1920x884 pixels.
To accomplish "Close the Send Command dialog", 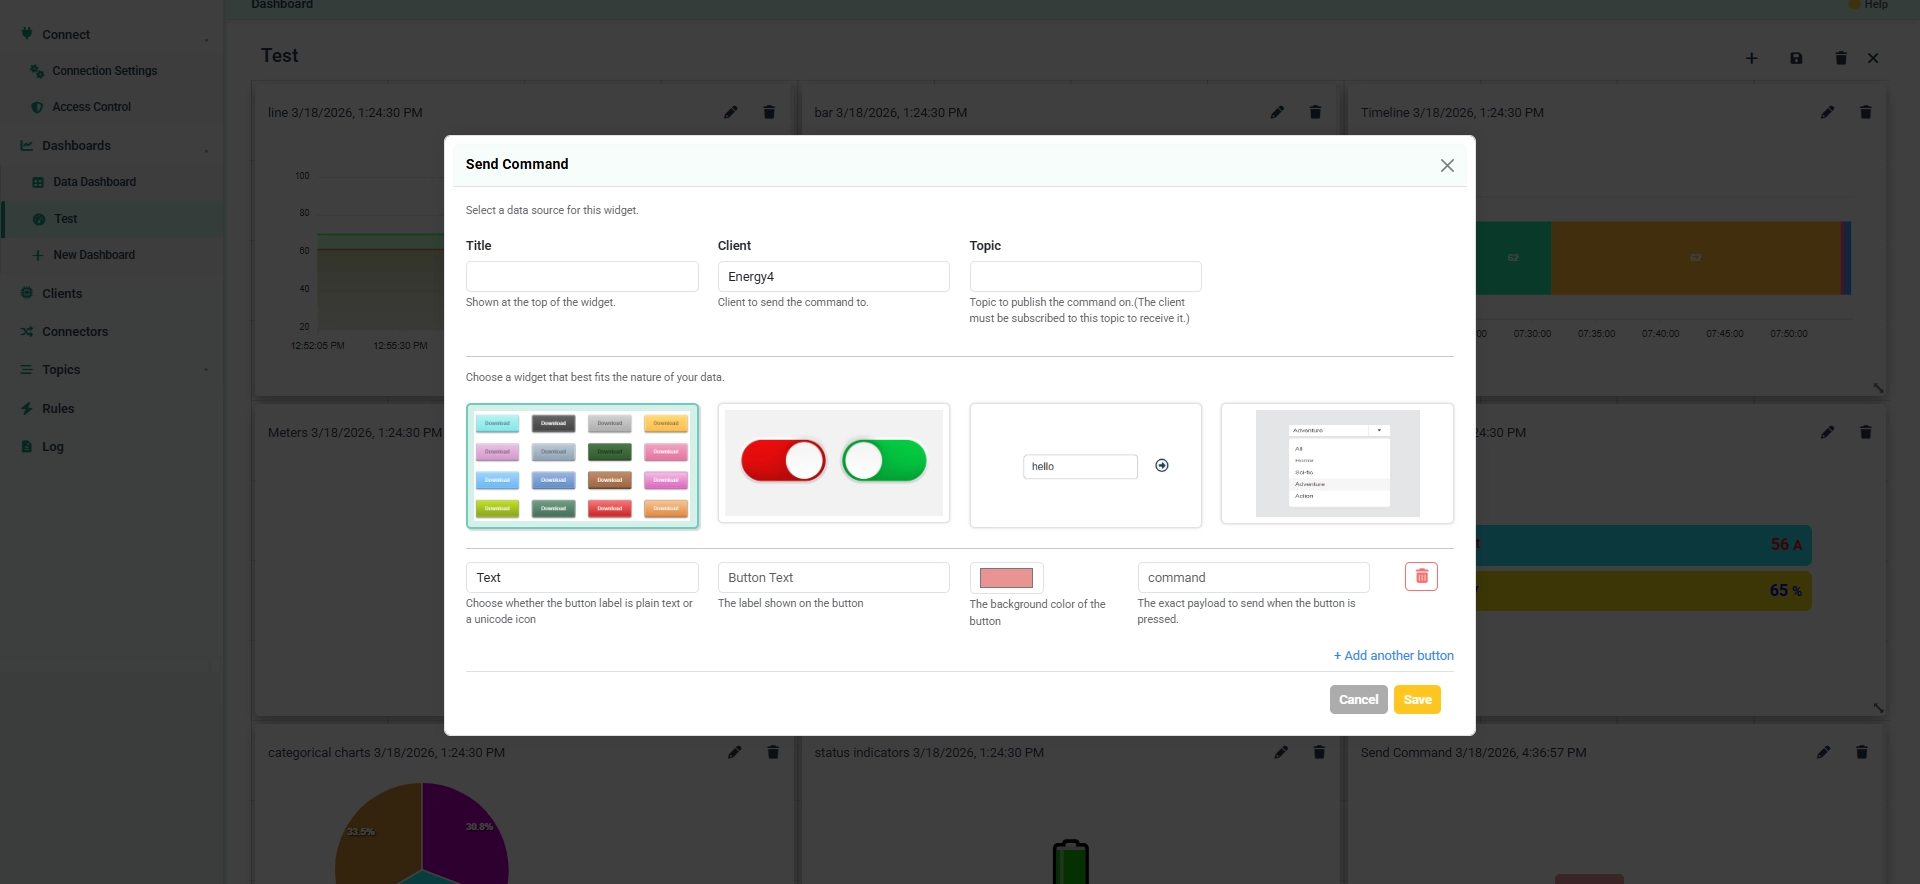I will tap(1446, 166).
